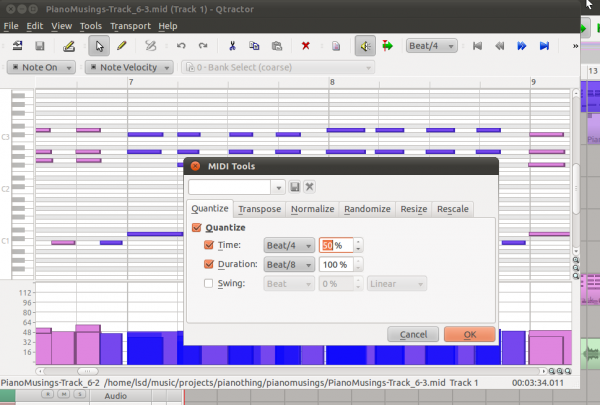Toggle note preview speaker icon

(x=365, y=46)
